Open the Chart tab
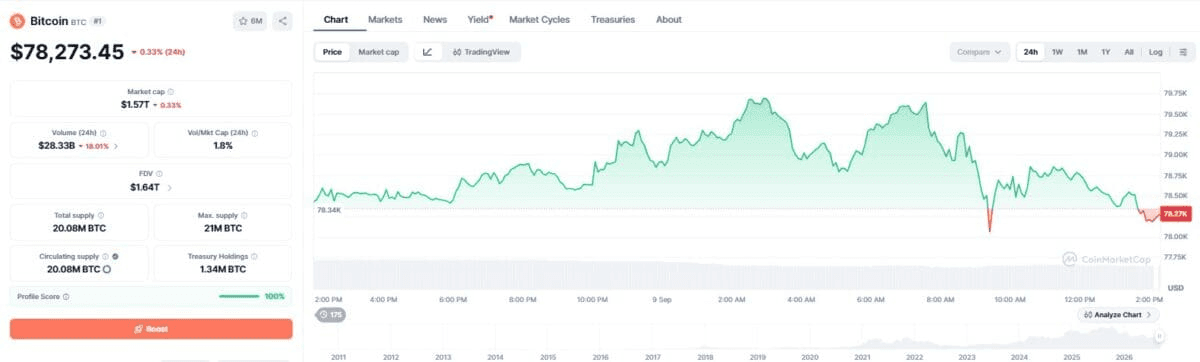Image resolution: width=1200 pixels, height=362 pixels. (x=336, y=19)
